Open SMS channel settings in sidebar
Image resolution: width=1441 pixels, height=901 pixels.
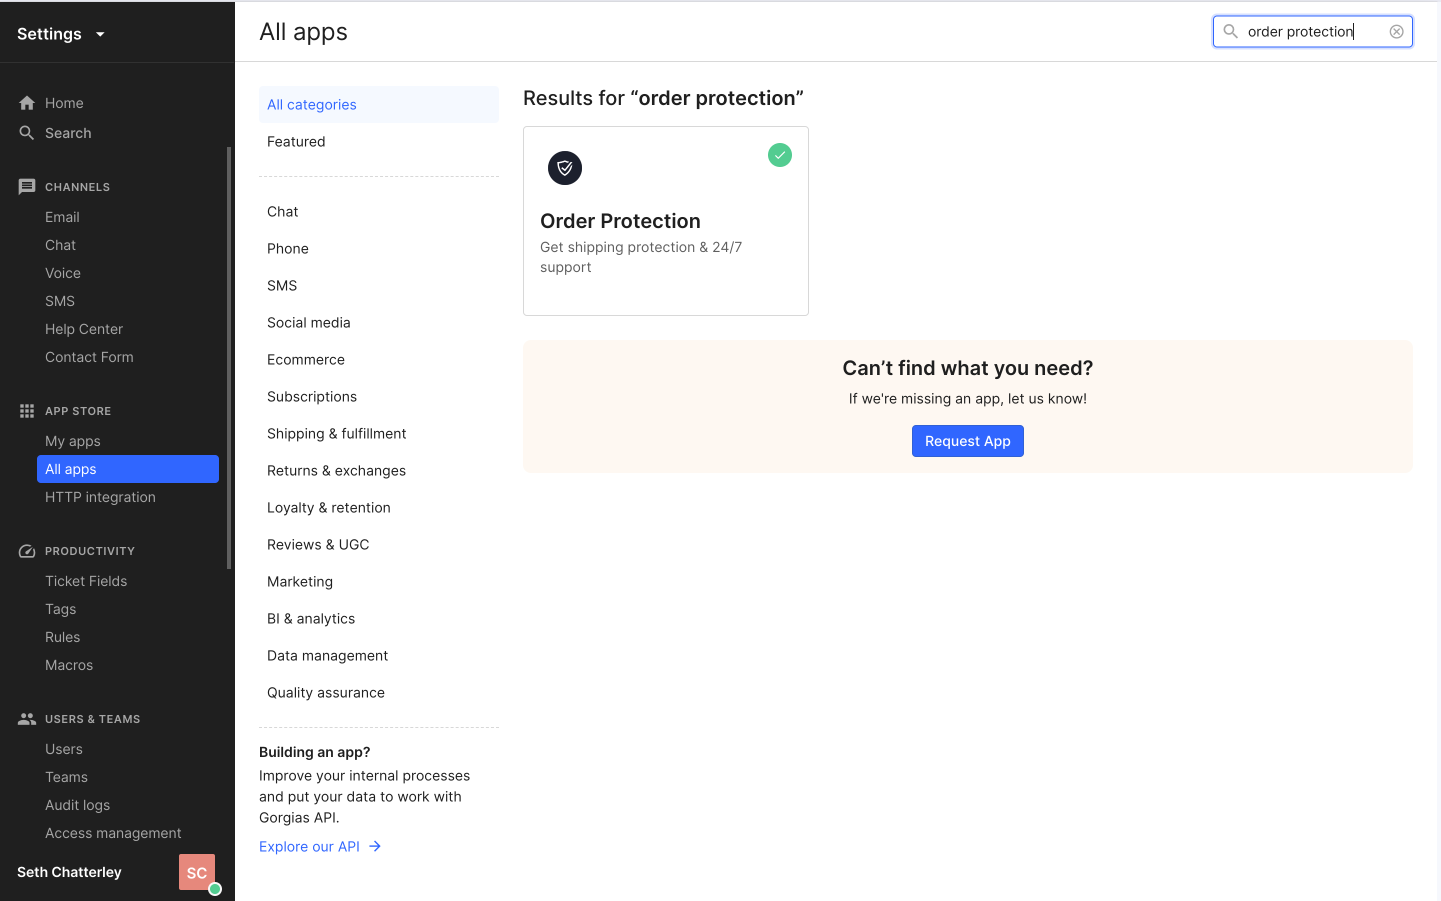click(60, 301)
